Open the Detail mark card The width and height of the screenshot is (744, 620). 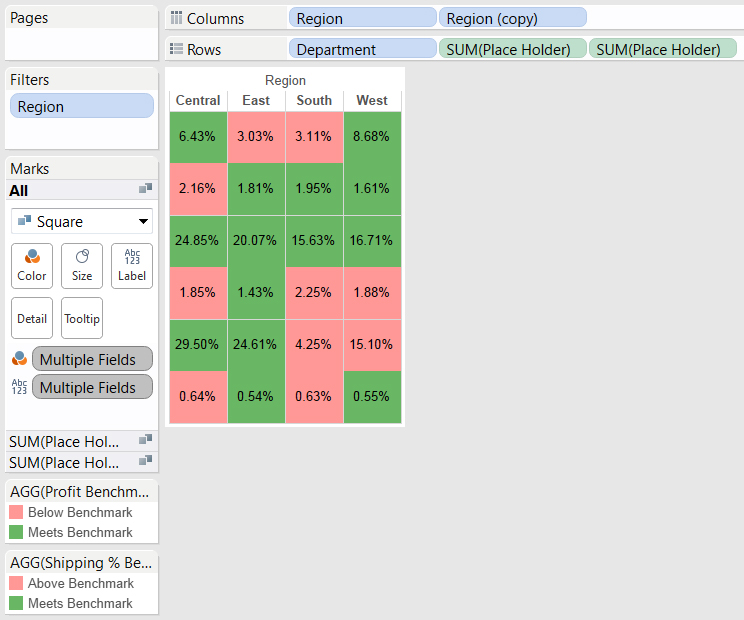pyautogui.click(x=32, y=318)
